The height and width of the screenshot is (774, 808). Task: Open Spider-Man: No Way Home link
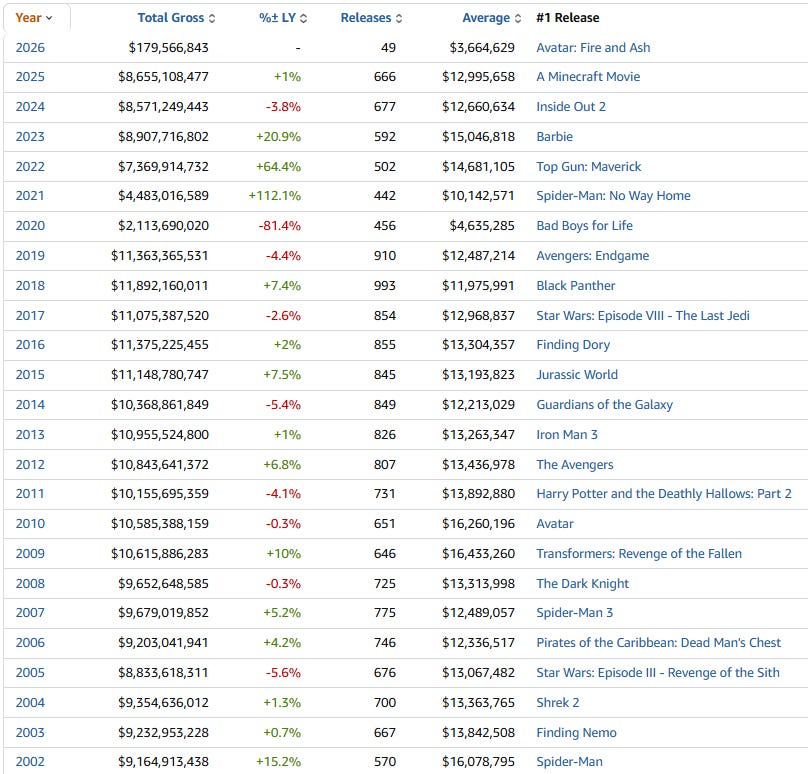pos(613,196)
